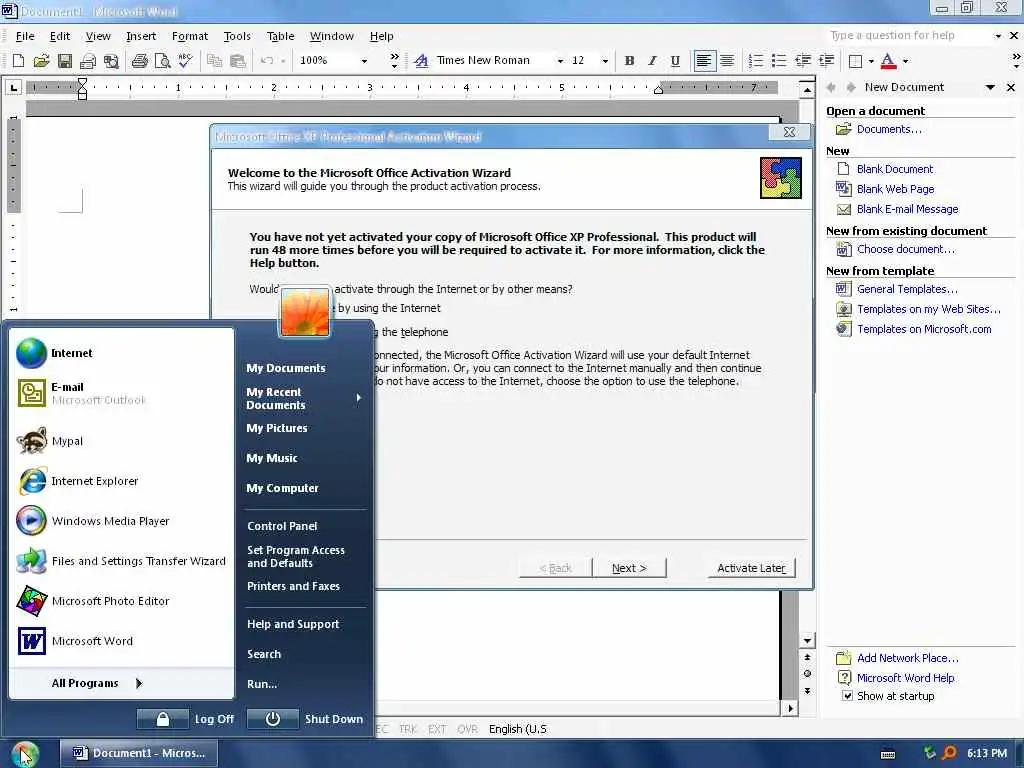
Task: Center the text alignment
Action: [x=727, y=61]
